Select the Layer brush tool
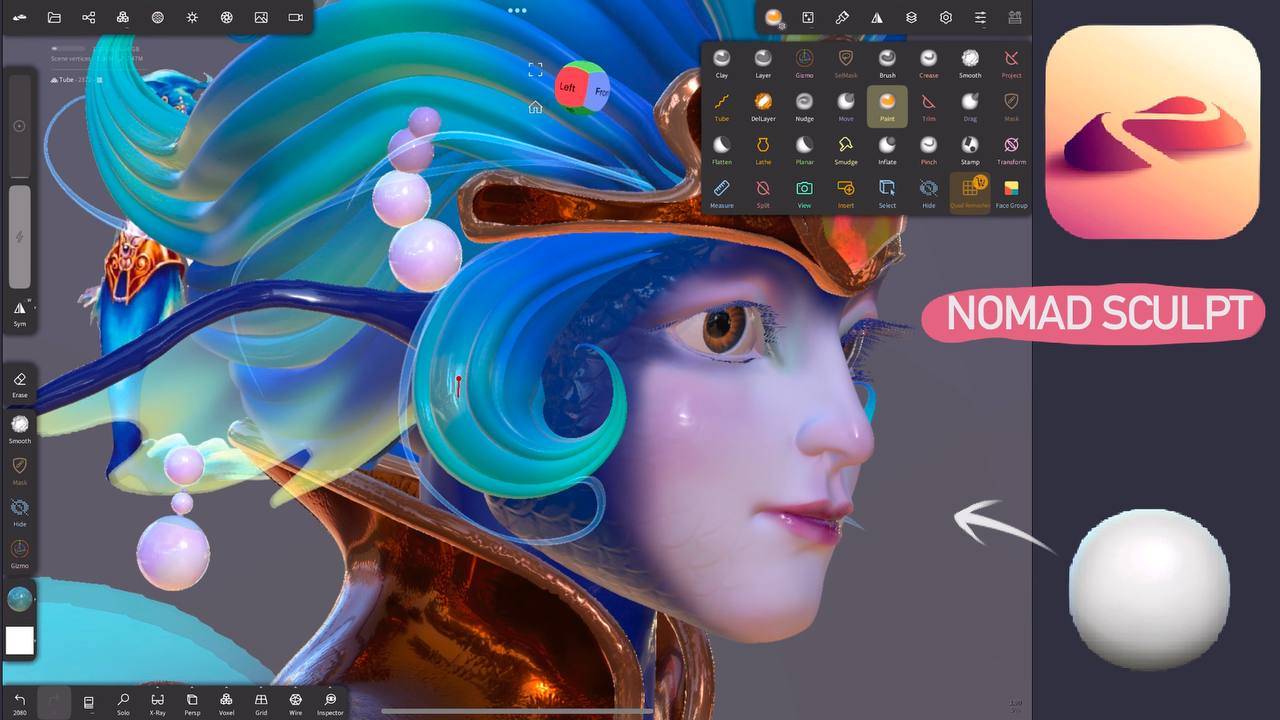The height and width of the screenshot is (720, 1280). coord(763,63)
